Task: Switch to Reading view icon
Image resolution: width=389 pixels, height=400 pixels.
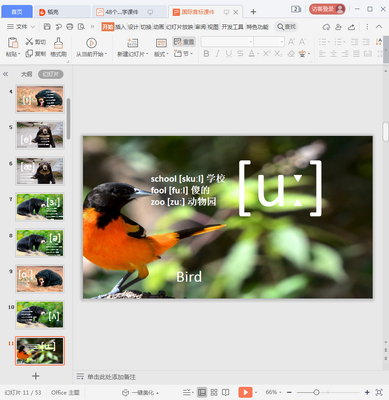Action: [226, 392]
